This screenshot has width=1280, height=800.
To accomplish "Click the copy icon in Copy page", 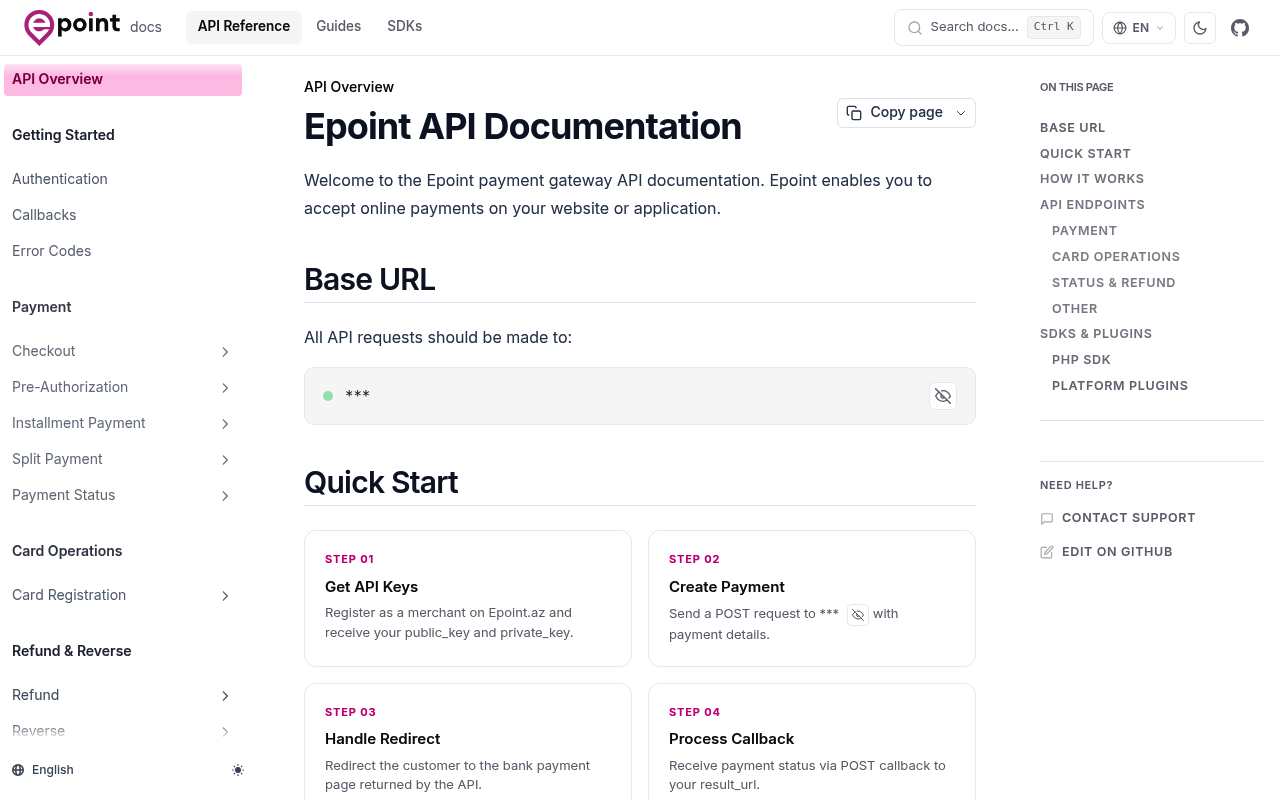I will point(854,113).
